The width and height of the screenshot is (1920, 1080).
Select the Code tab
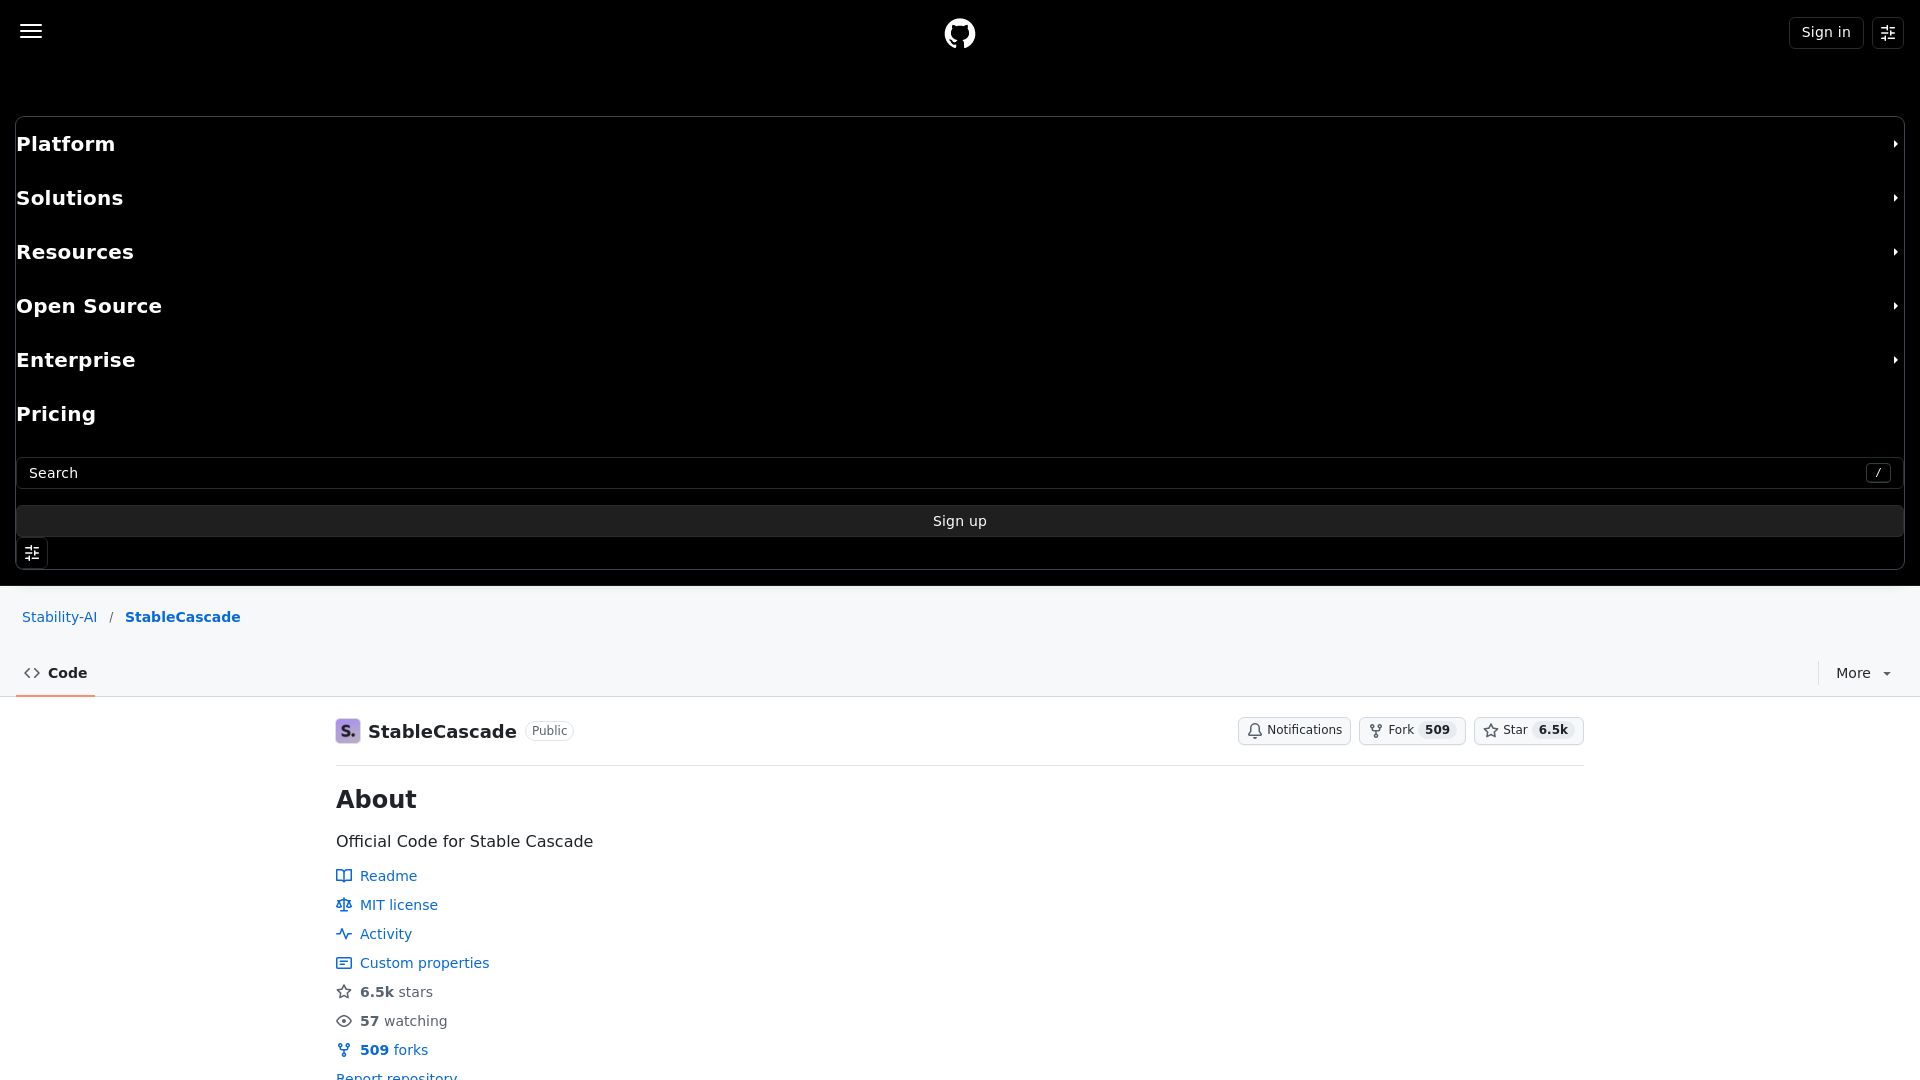[56, 673]
